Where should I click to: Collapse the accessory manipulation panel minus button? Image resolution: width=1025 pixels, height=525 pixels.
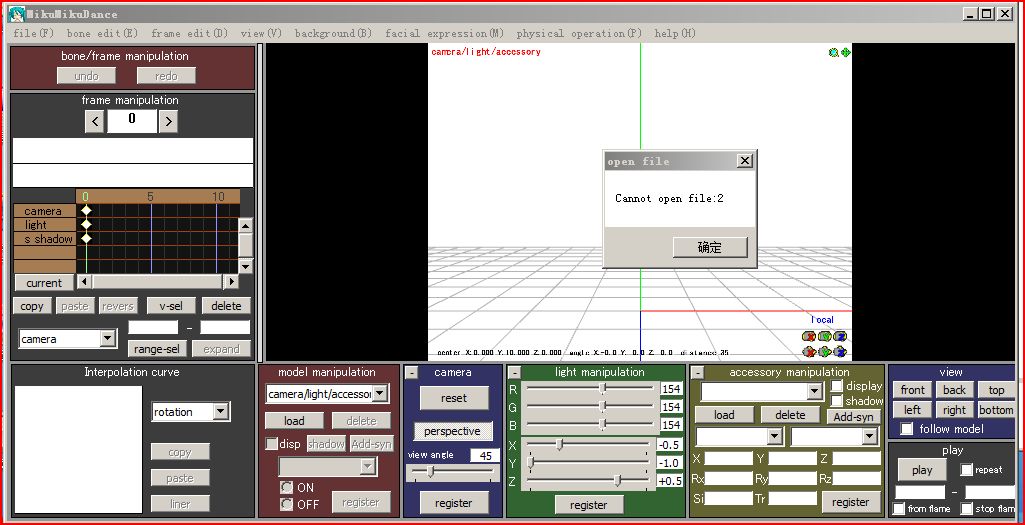[x=697, y=373]
